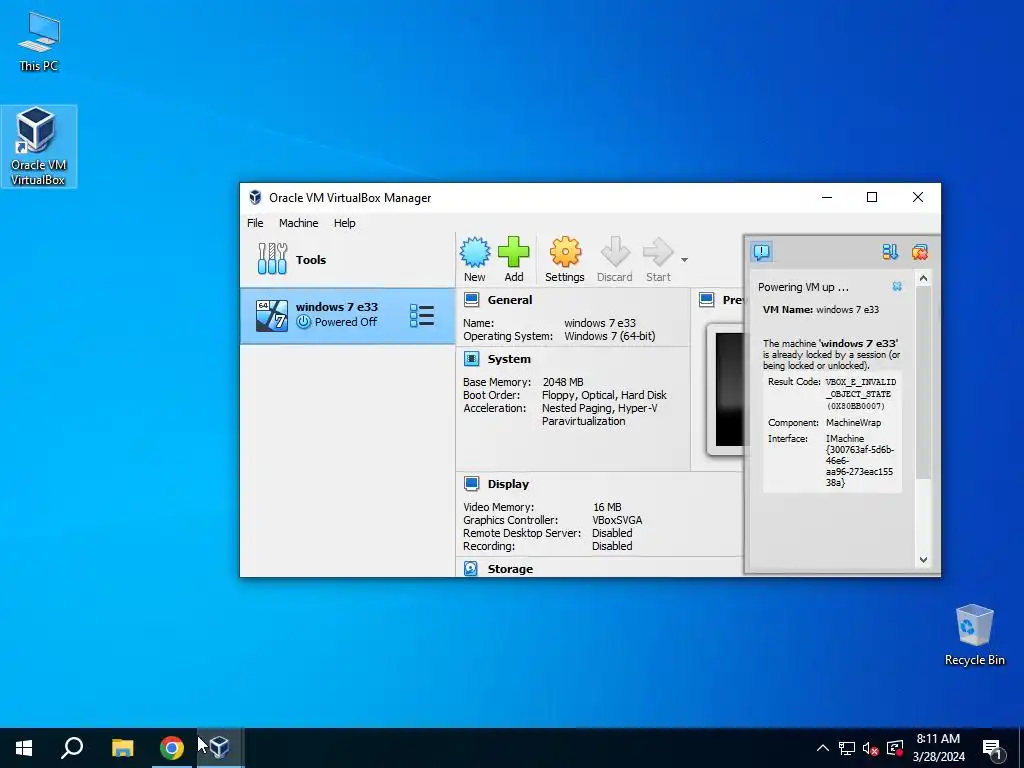Dismiss the Powering VM up notification

pos(897,286)
